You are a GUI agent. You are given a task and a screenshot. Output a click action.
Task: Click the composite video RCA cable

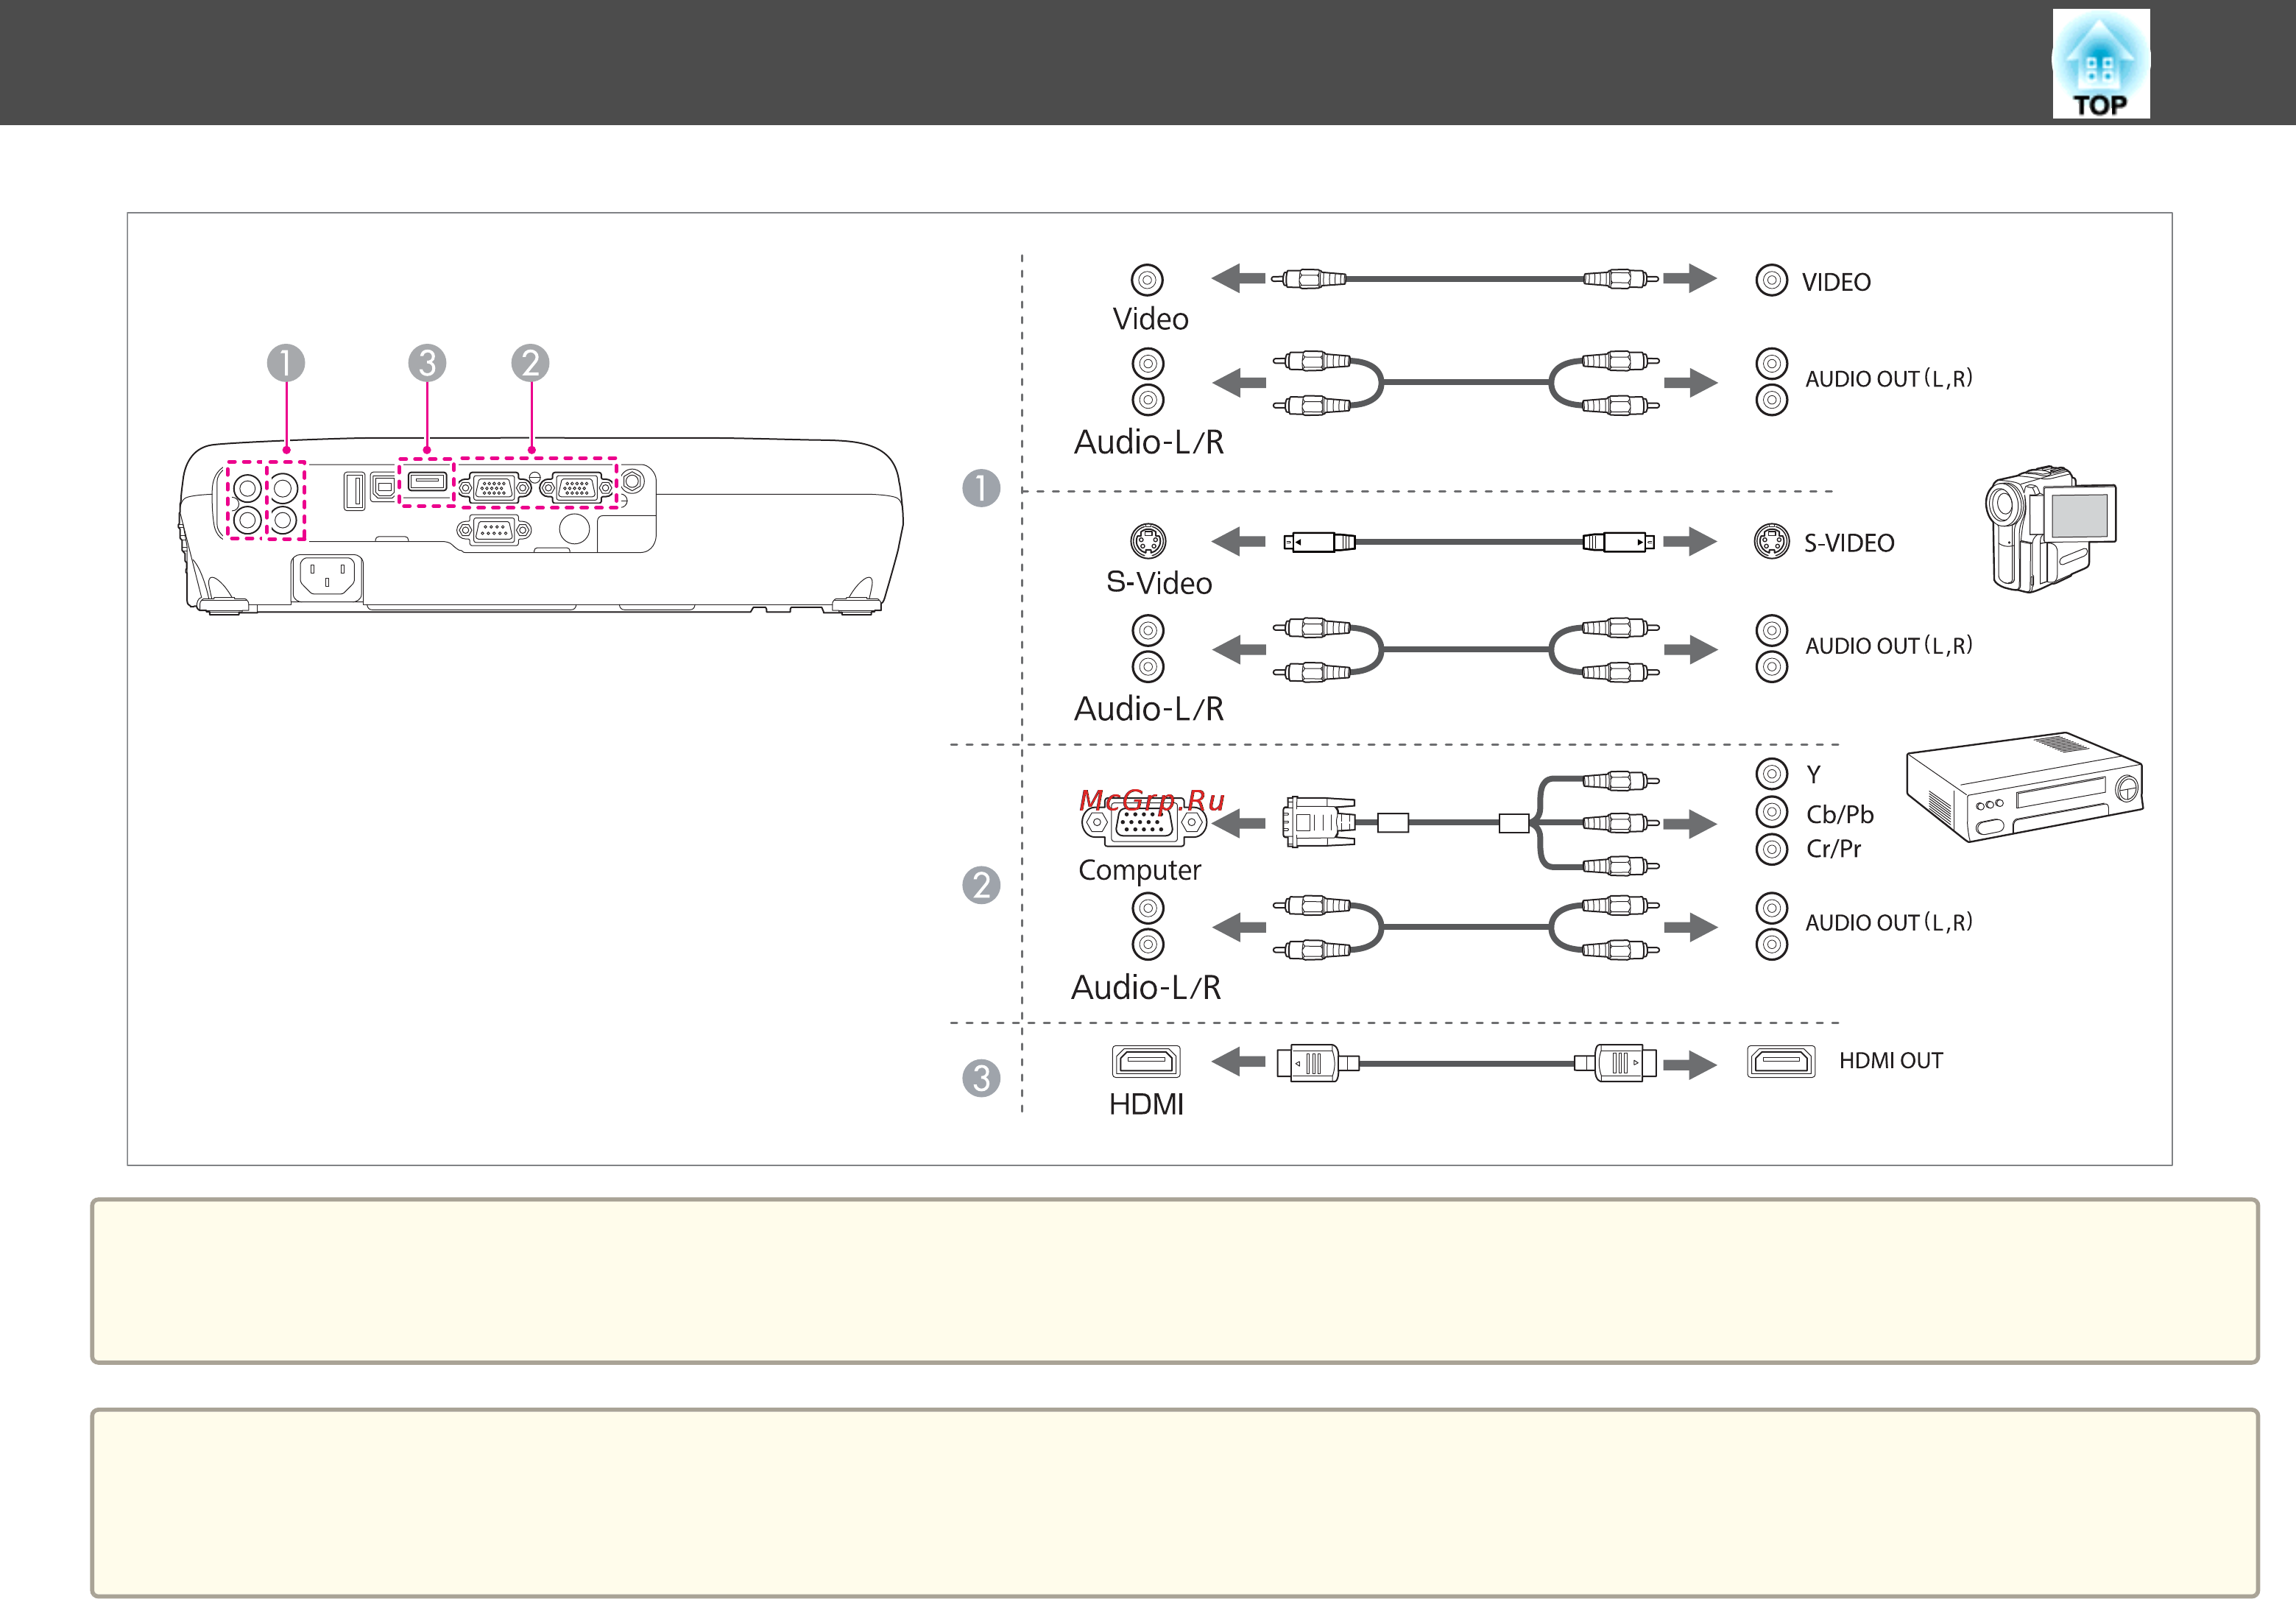click(1465, 279)
